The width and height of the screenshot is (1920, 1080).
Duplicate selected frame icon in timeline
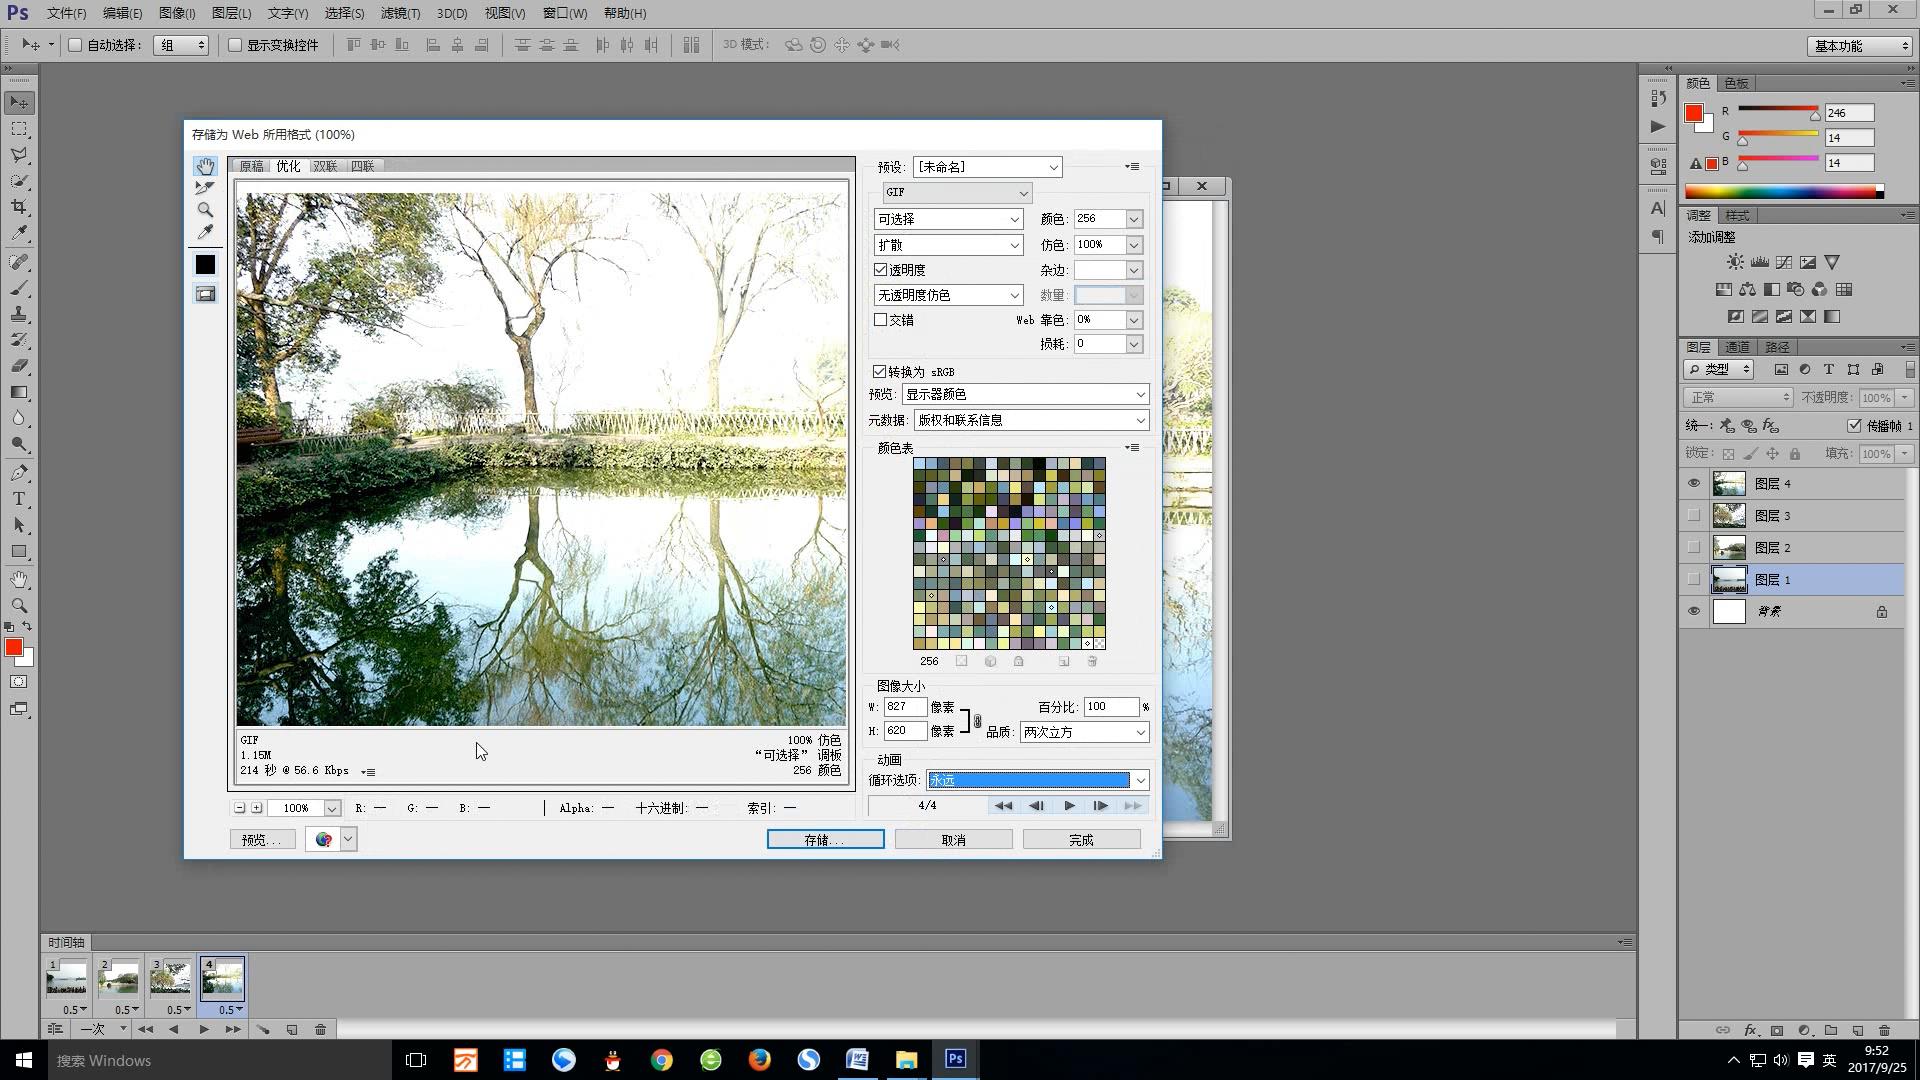coord(292,1029)
